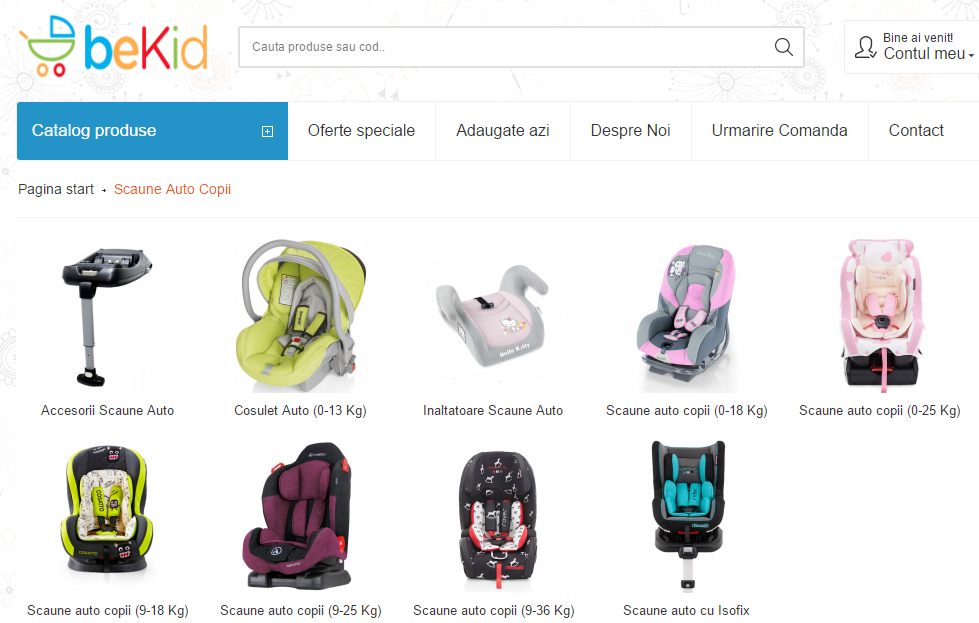Viewport: 979px width, 623px height.
Task: Open the Contul meu dropdown
Action: coord(928,54)
